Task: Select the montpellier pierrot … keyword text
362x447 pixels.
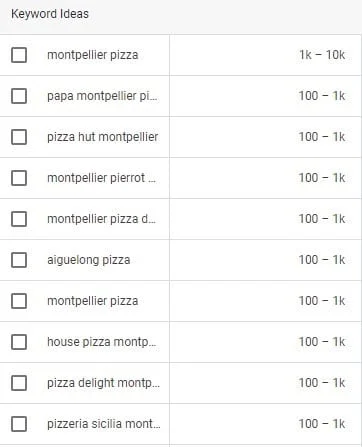Action: 101,178
